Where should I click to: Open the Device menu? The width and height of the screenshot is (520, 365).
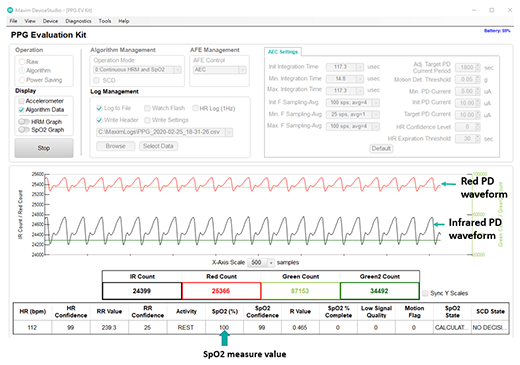(x=50, y=21)
